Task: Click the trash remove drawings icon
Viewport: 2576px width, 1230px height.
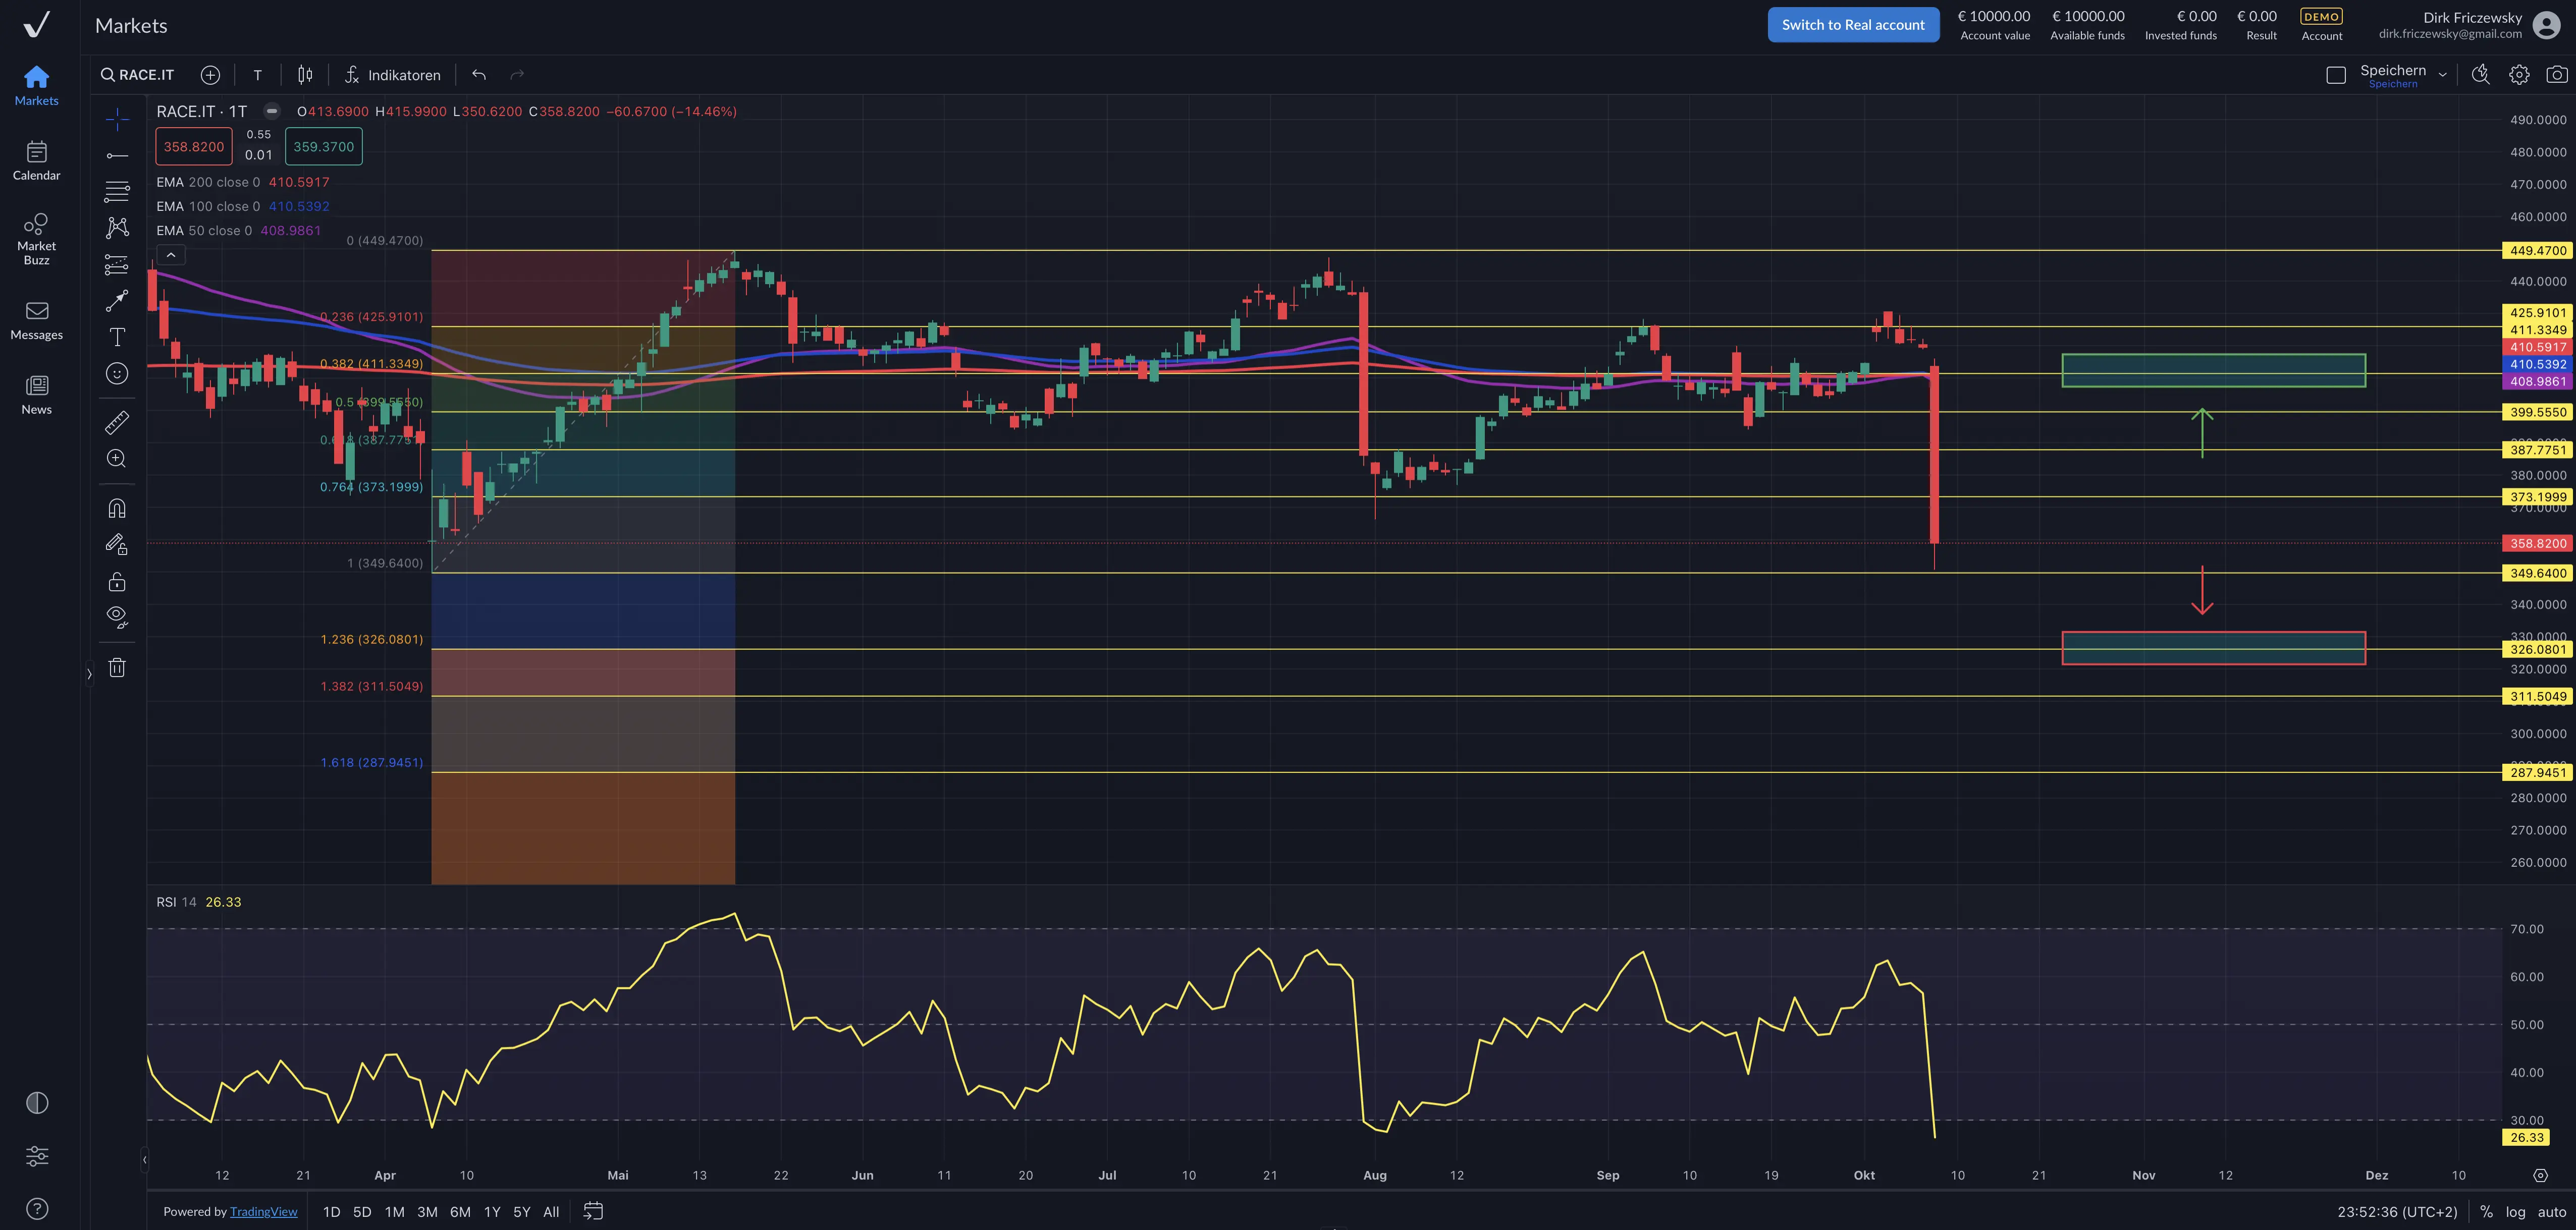Action: click(117, 668)
